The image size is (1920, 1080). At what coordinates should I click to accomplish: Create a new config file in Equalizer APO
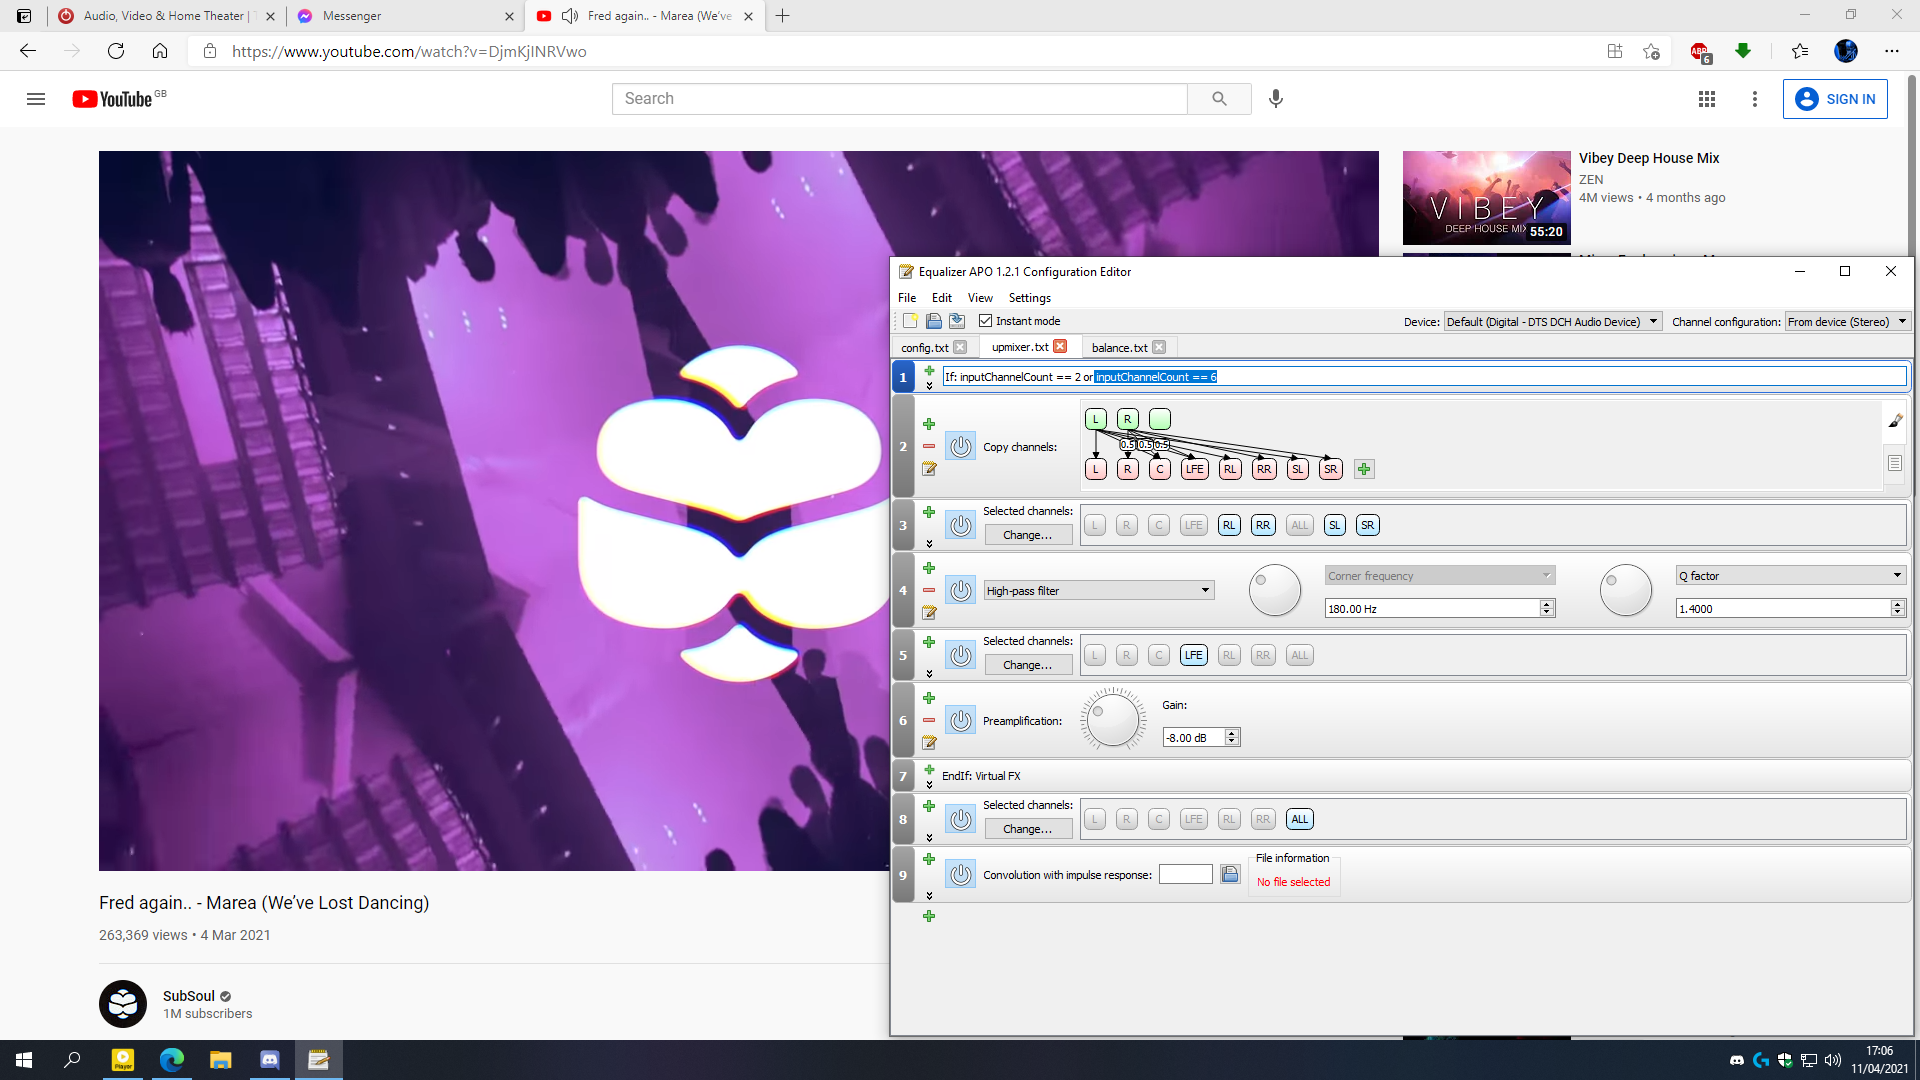(x=910, y=321)
